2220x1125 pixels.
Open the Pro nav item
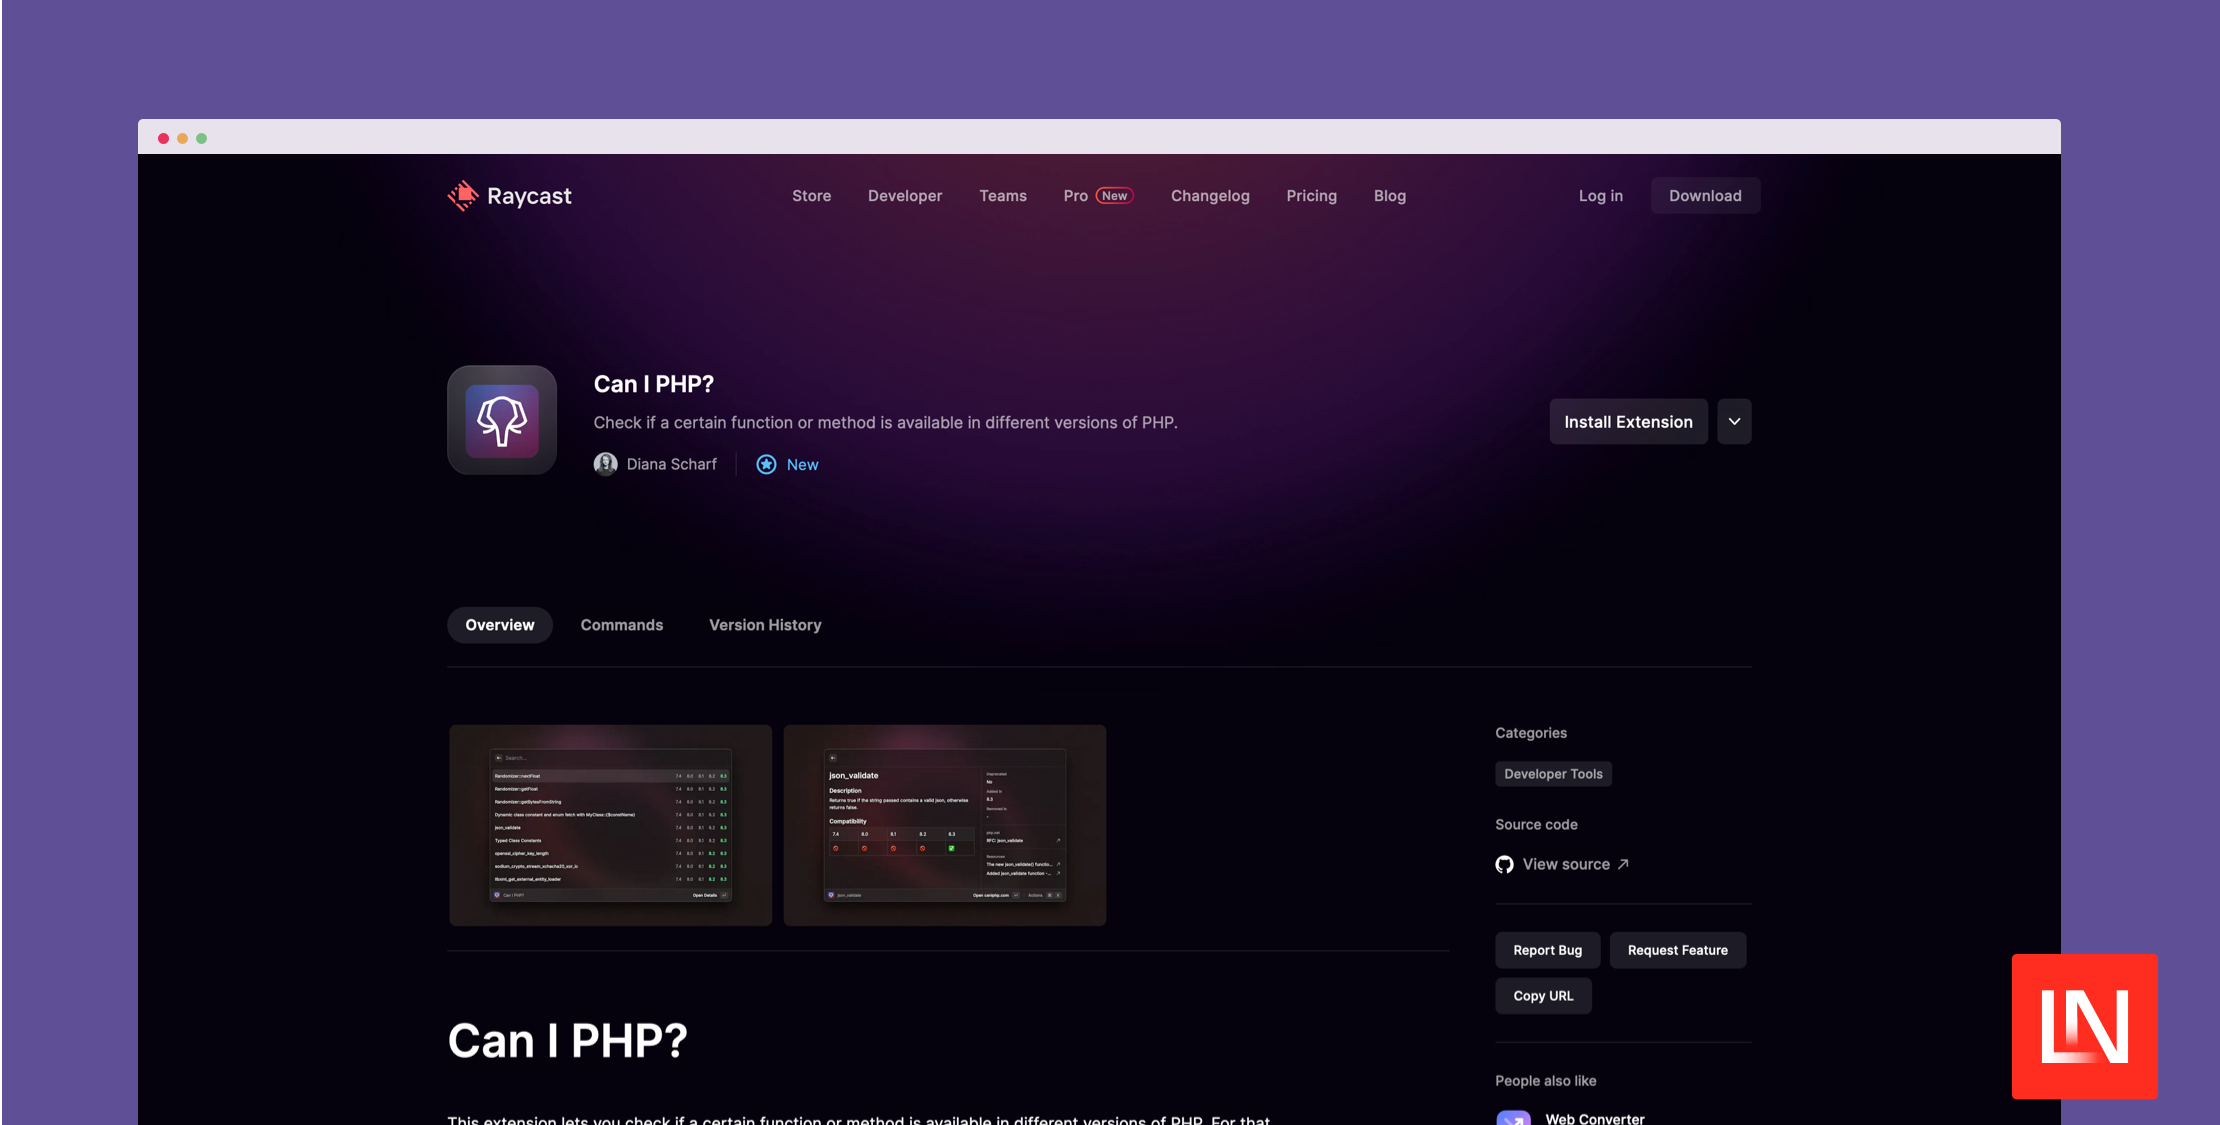coord(1075,196)
